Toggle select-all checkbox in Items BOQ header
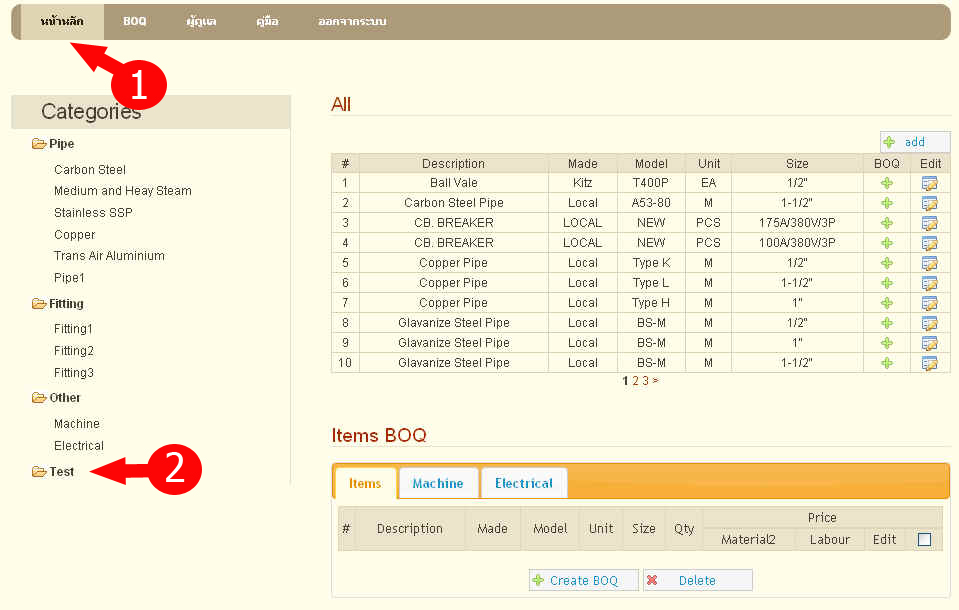959x610 pixels. tap(924, 540)
